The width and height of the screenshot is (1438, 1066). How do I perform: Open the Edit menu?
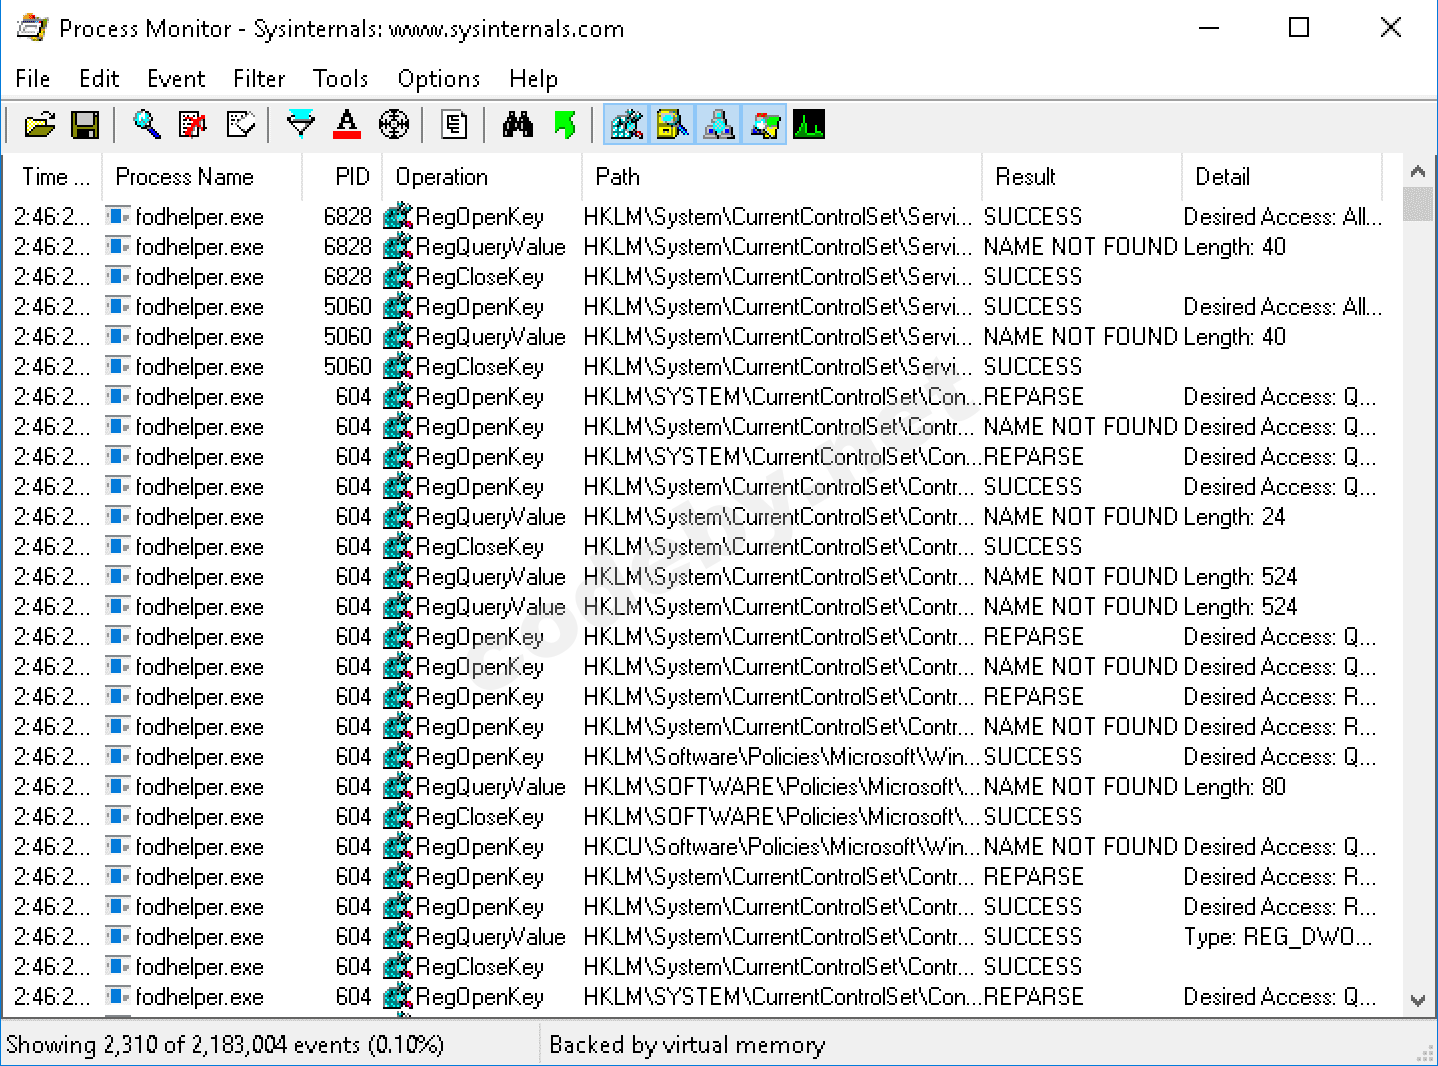click(x=99, y=79)
